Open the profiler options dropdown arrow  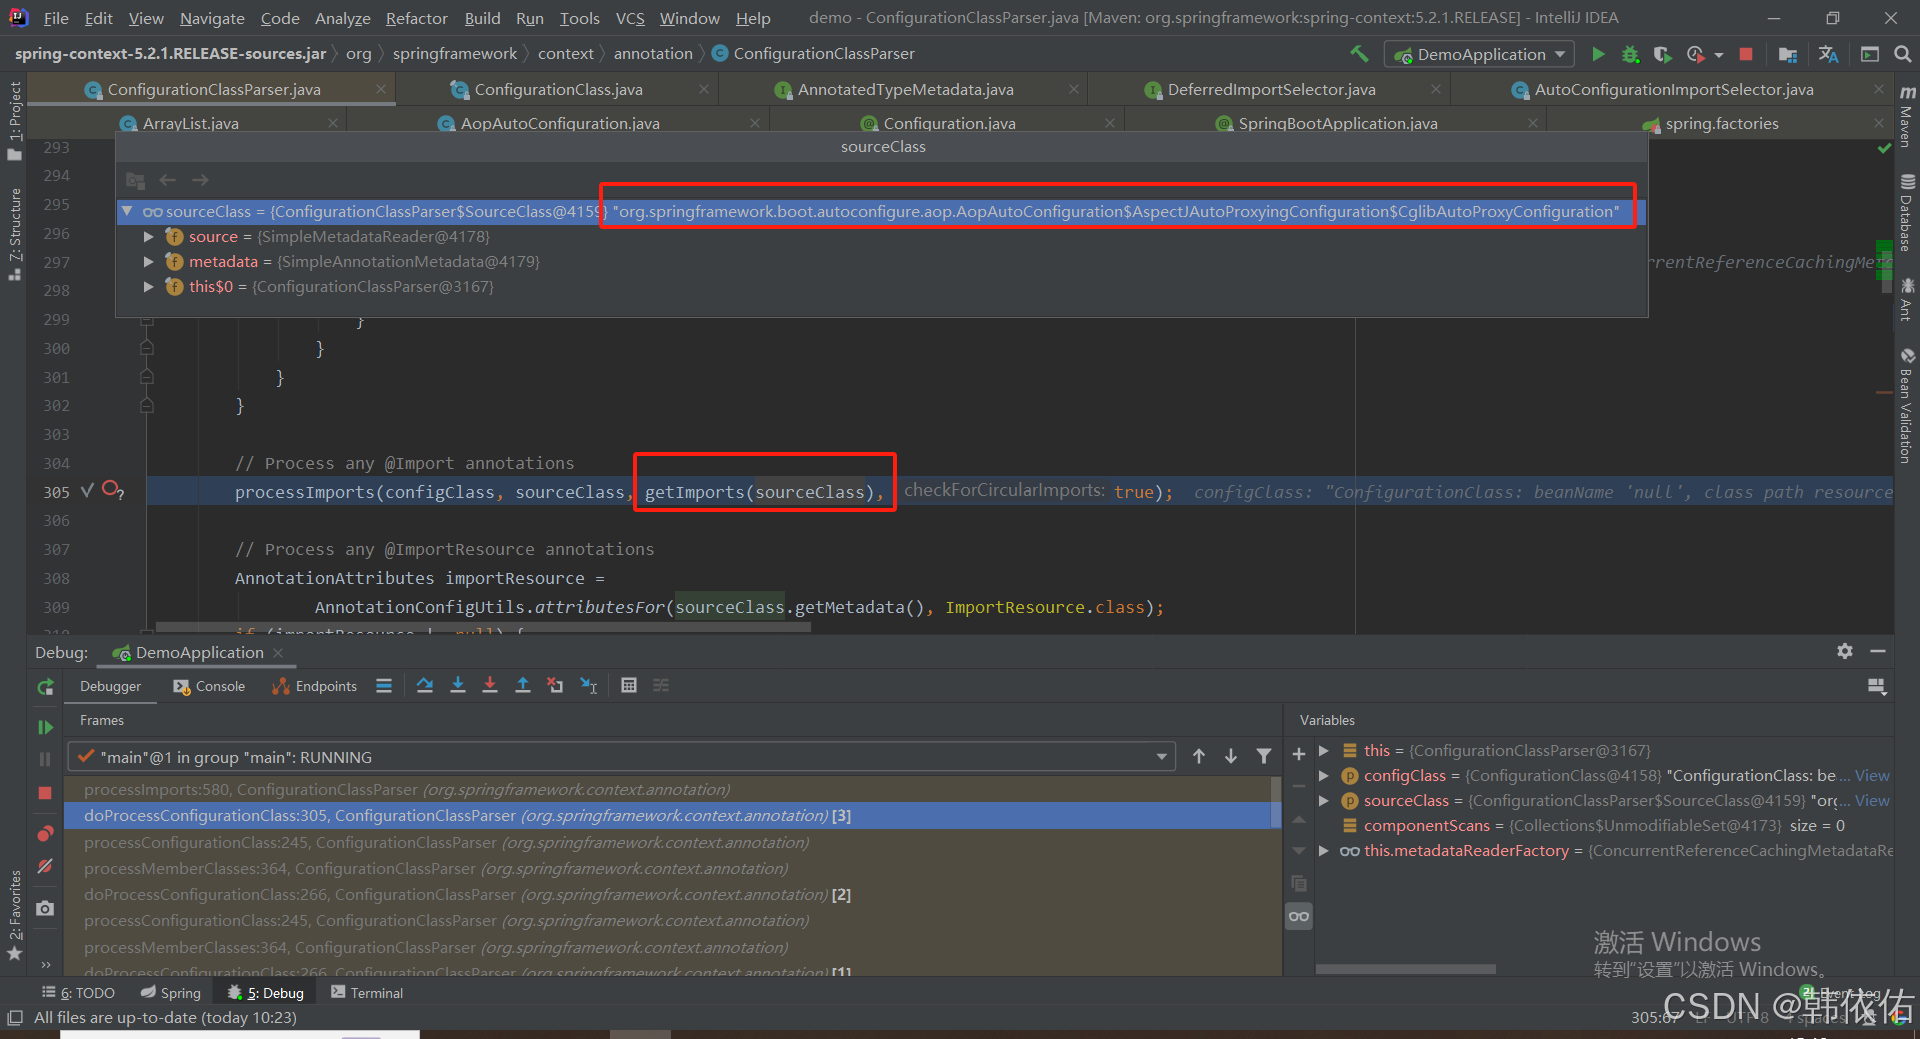pos(1719,55)
